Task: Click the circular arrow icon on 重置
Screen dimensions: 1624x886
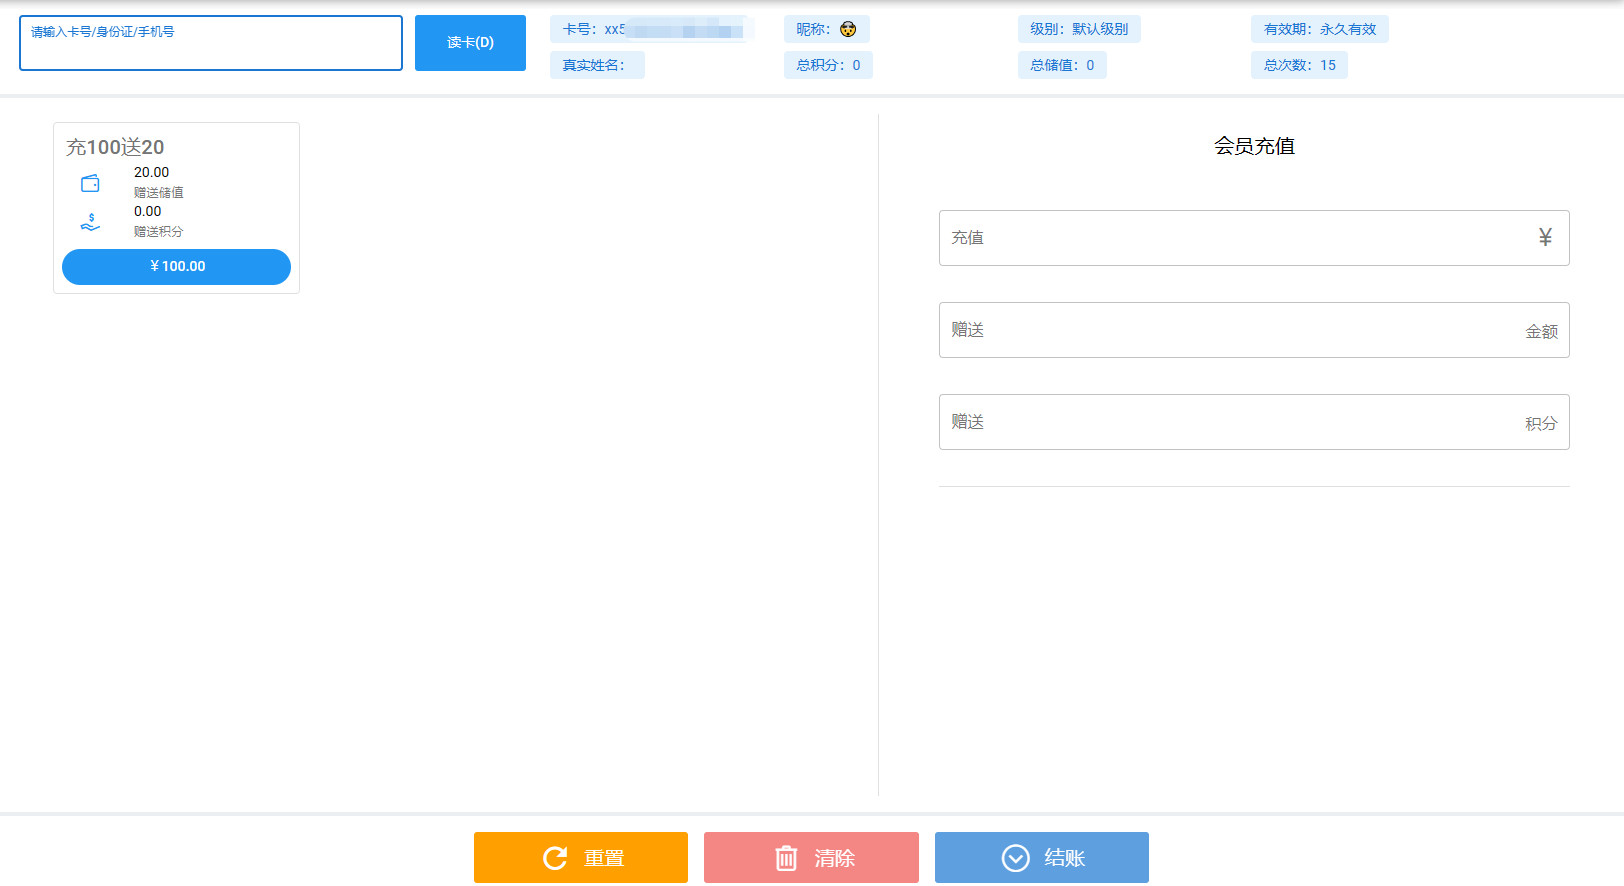Action: [x=555, y=858]
